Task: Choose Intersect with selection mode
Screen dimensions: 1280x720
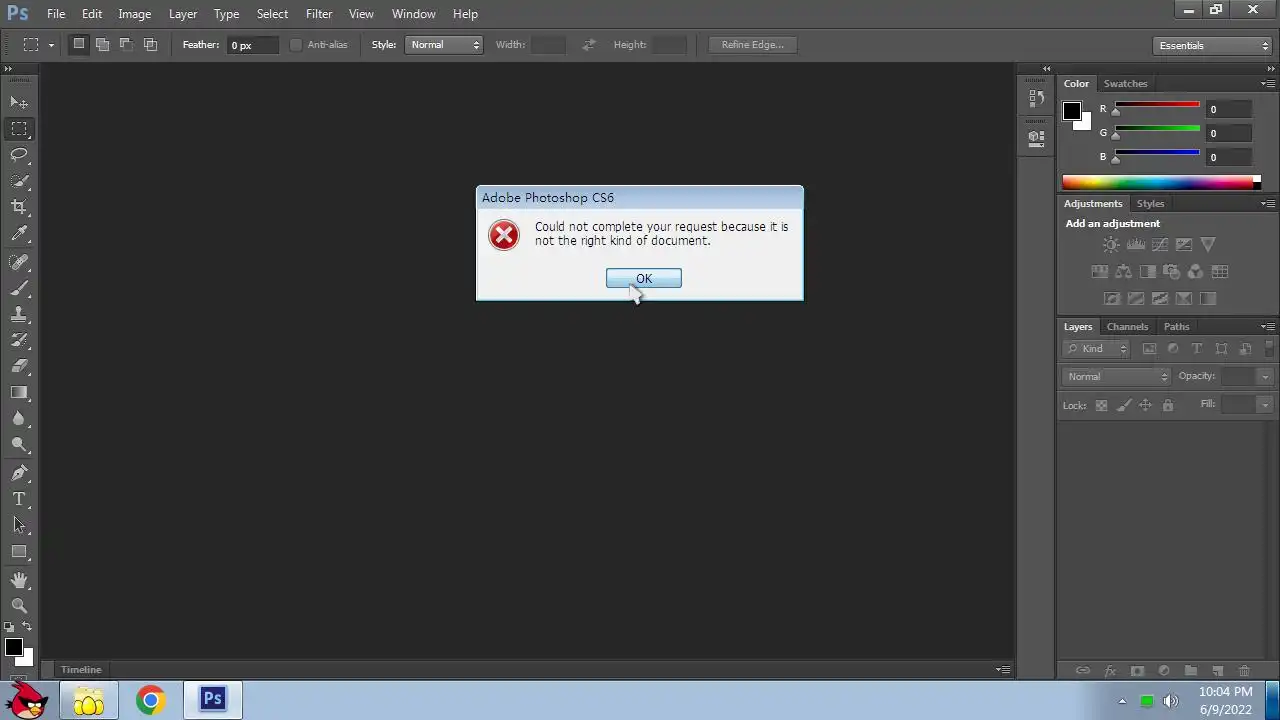Action: pos(150,45)
